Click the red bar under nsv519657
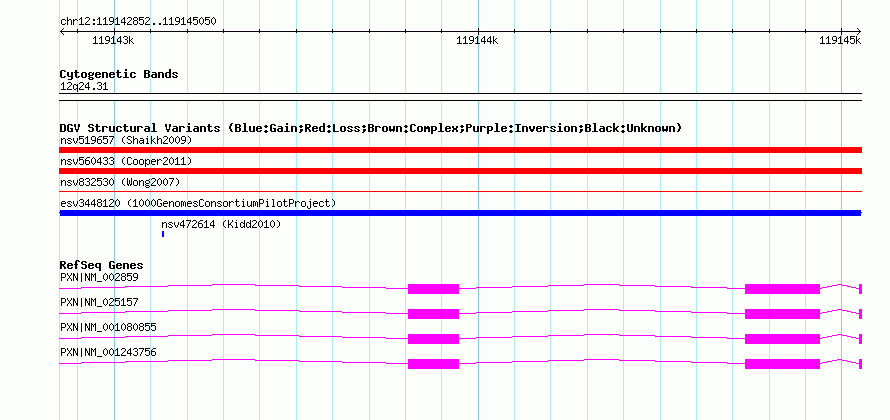Screen dimensions: 890x420 (460, 150)
